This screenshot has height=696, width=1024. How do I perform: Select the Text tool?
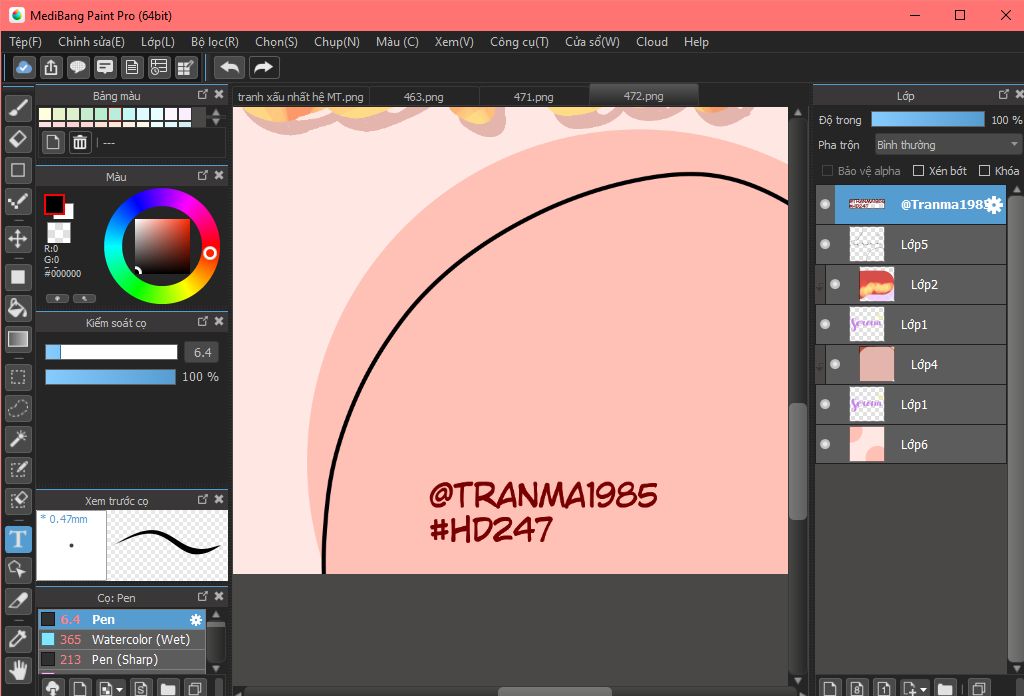click(18, 539)
